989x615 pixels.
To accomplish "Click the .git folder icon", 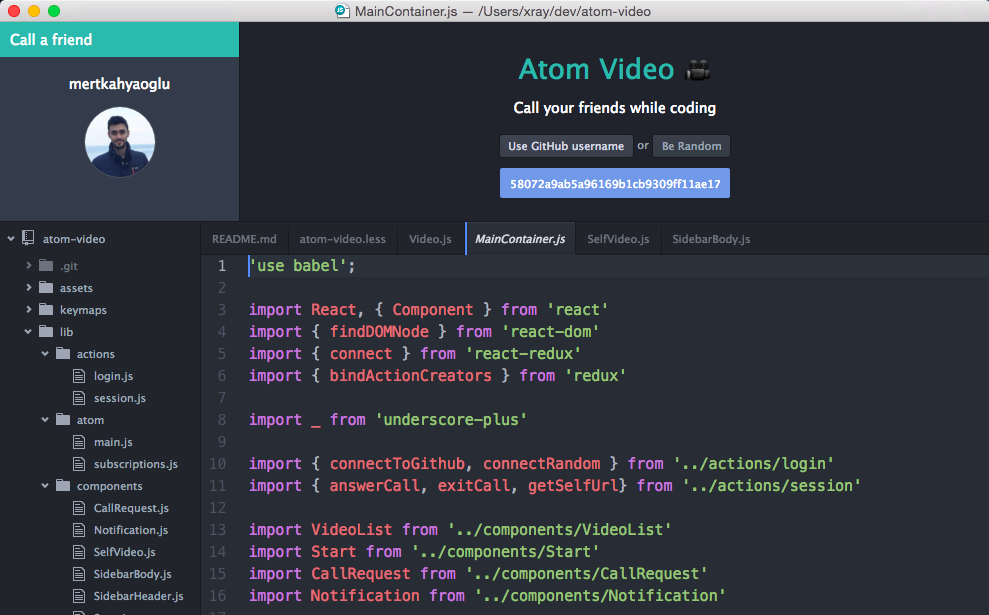I will (45, 266).
